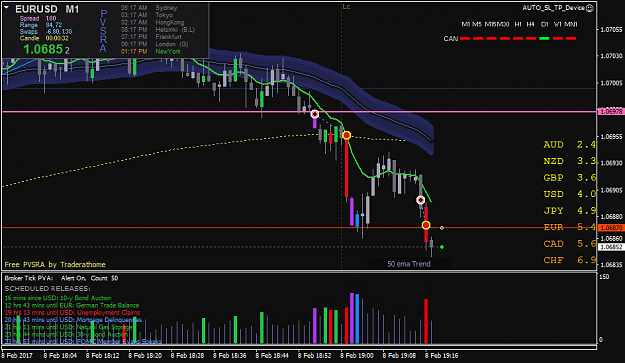Click the EUR currency strength entry

pos(570,227)
